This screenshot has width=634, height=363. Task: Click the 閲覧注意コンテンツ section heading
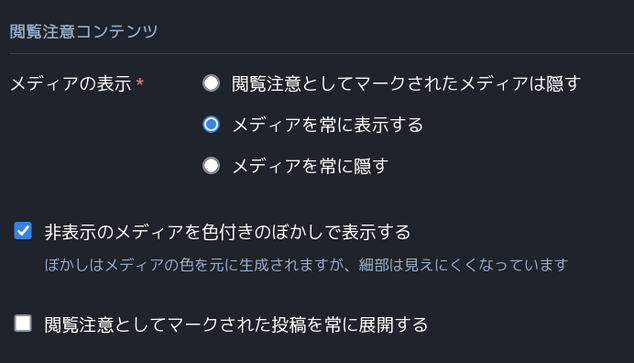click(x=84, y=32)
